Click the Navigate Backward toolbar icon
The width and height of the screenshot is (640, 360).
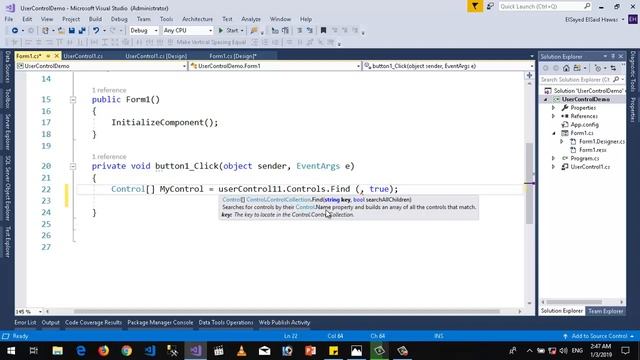[15, 30]
